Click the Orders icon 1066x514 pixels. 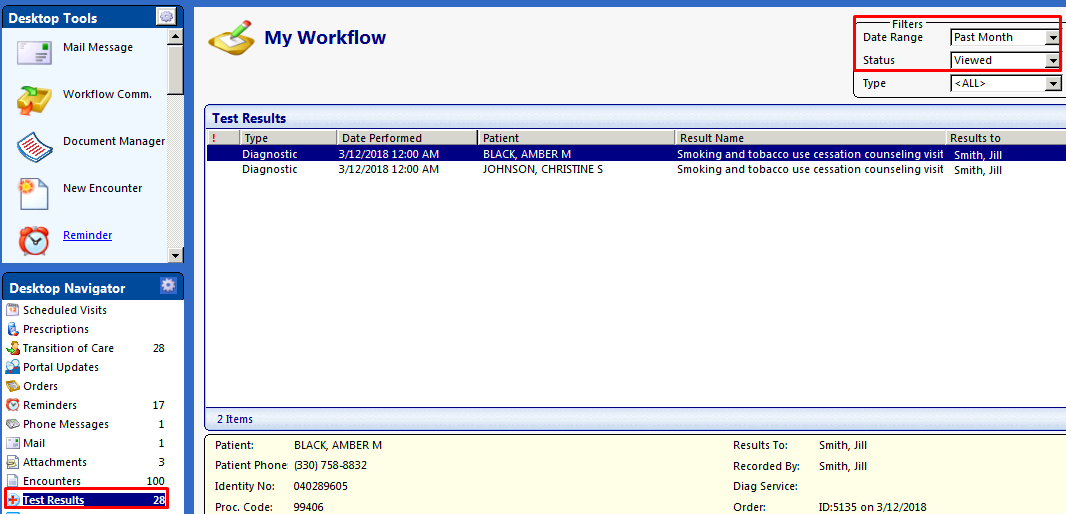point(12,386)
